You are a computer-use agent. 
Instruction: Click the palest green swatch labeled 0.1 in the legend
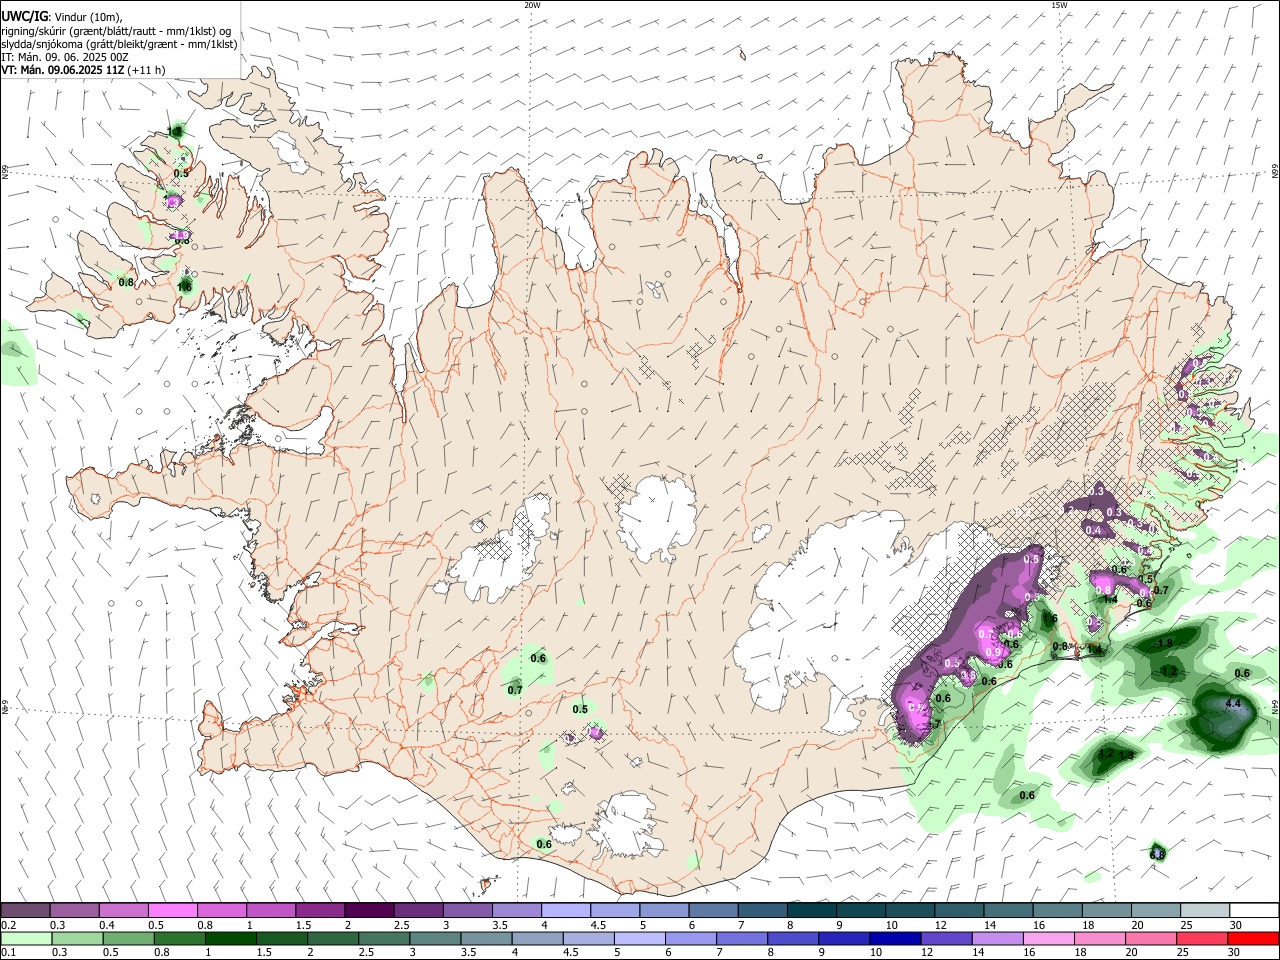(x=25, y=938)
